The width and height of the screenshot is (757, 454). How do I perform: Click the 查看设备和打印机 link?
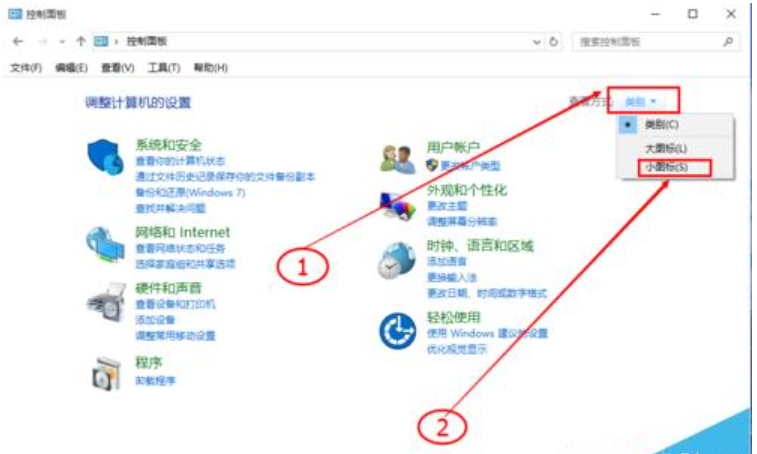175,304
